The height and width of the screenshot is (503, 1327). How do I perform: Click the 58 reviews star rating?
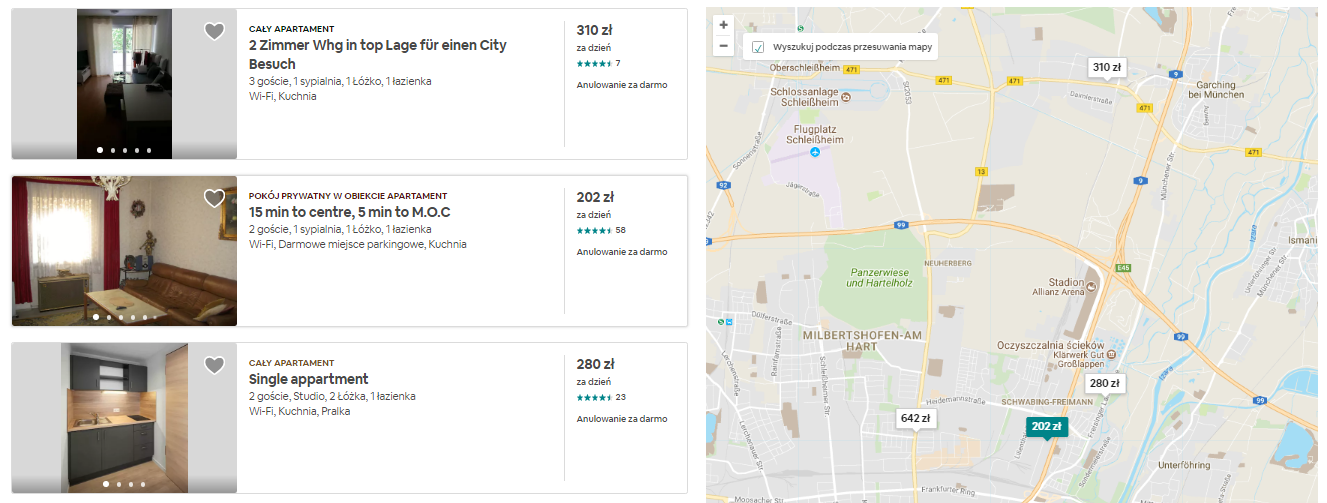[x=600, y=230]
